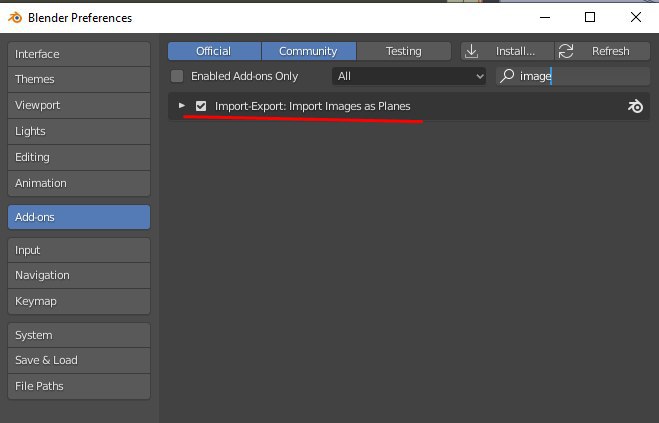
Task: Minimize the Blender Preferences window
Action: pos(545,17)
